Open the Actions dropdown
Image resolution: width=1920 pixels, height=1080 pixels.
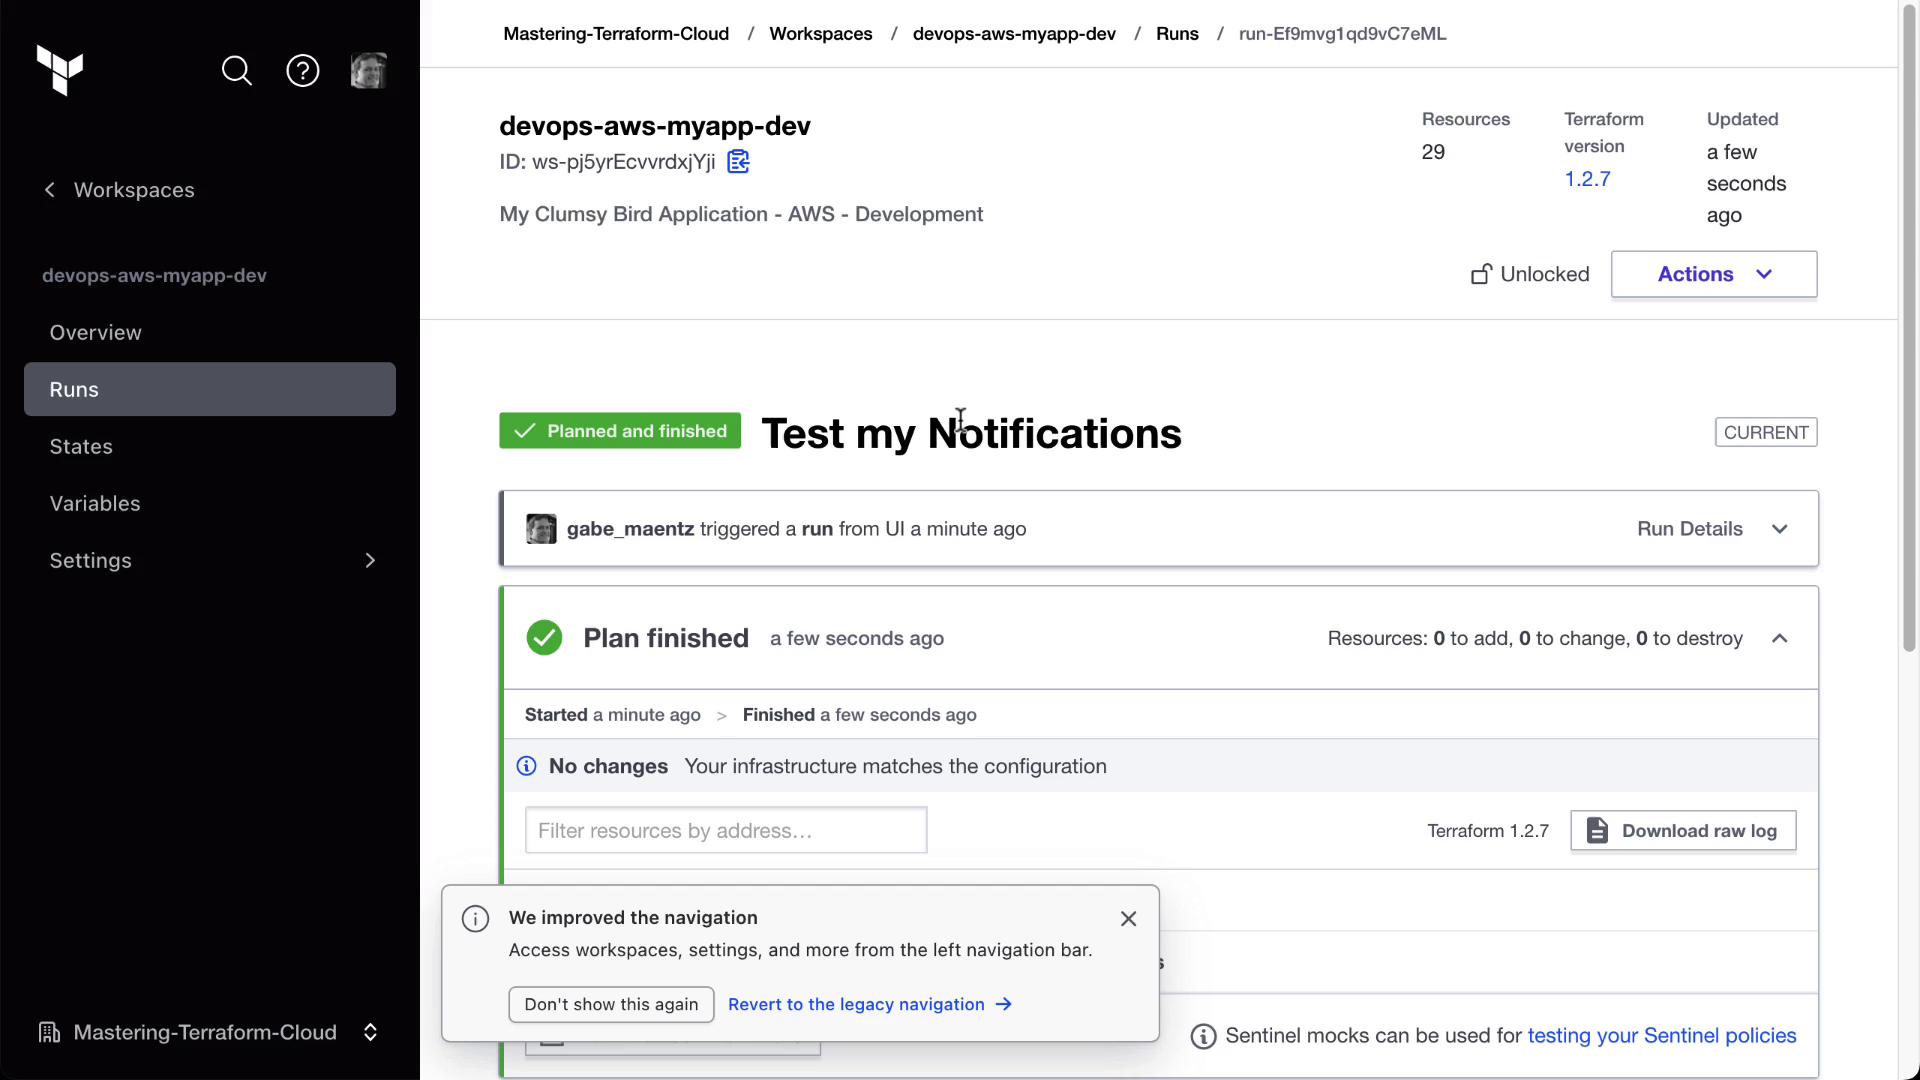point(1713,274)
